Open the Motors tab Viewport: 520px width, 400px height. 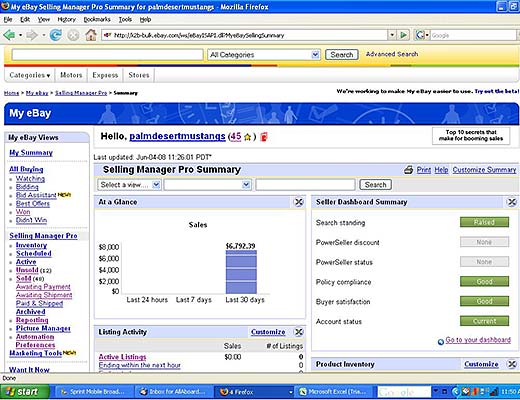[x=71, y=75]
